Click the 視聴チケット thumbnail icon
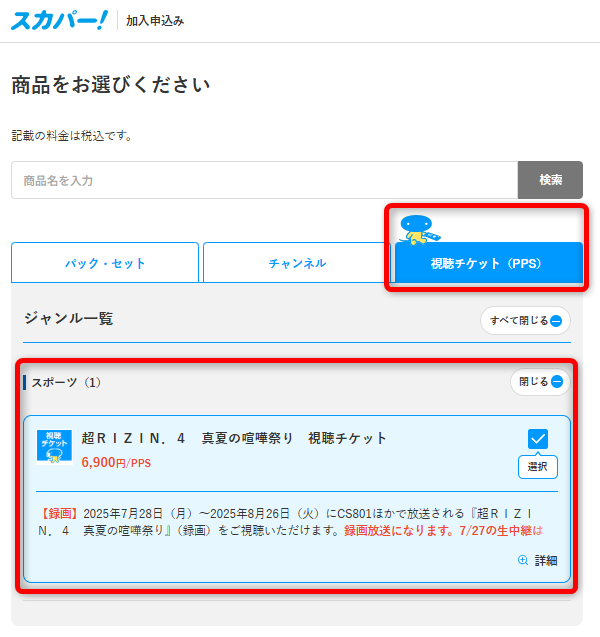600x637 pixels. click(54, 446)
